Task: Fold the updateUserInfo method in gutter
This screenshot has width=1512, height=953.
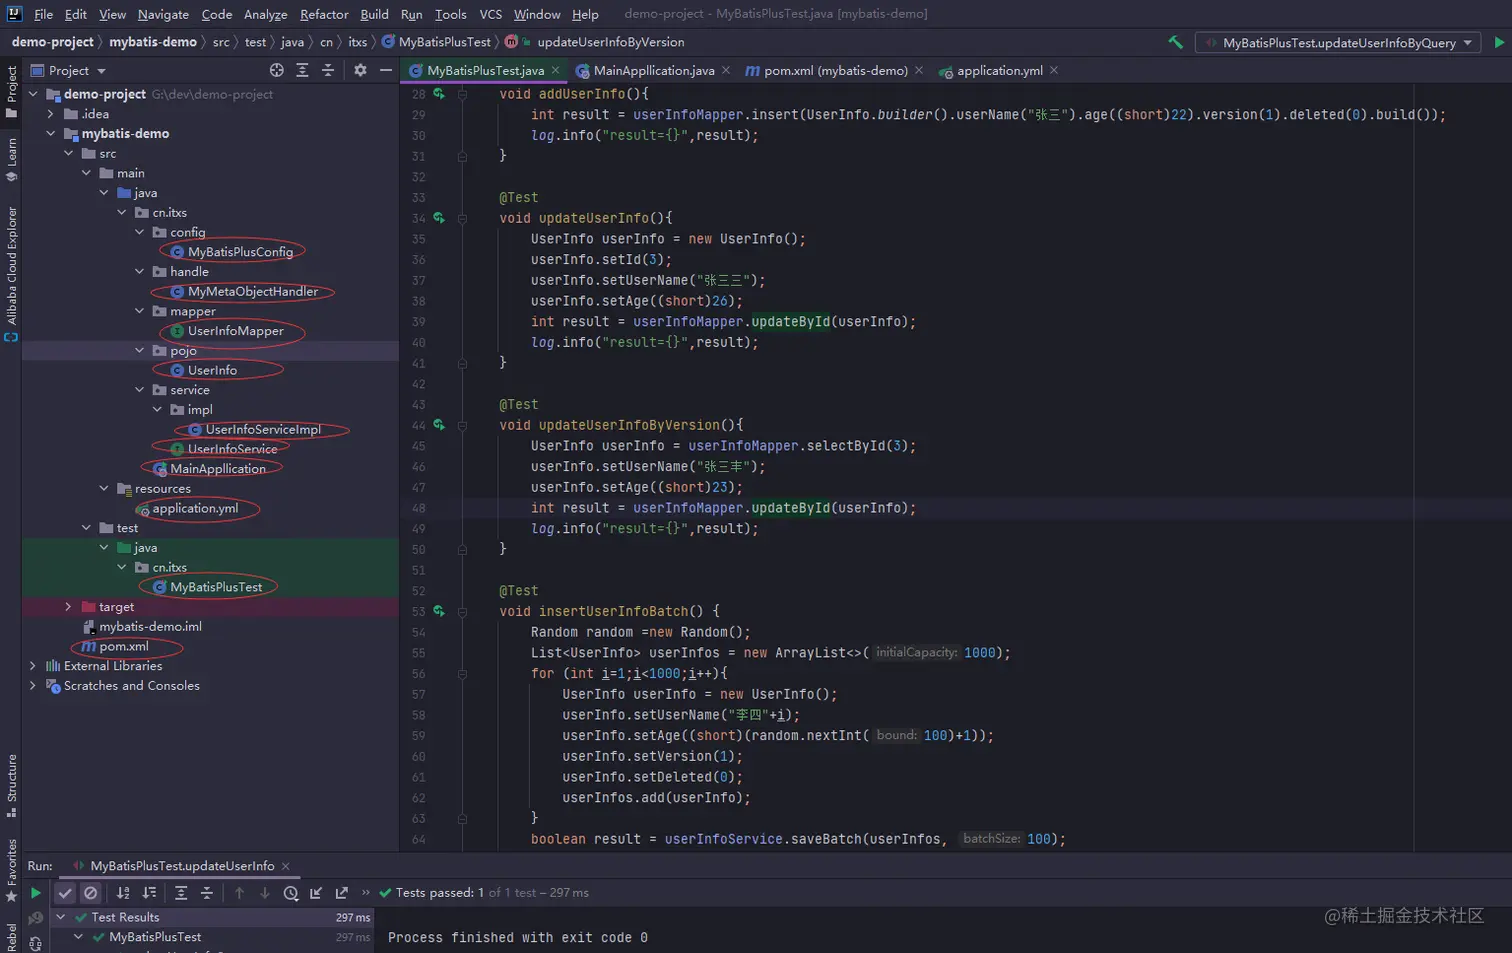Action: coord(462,218)
